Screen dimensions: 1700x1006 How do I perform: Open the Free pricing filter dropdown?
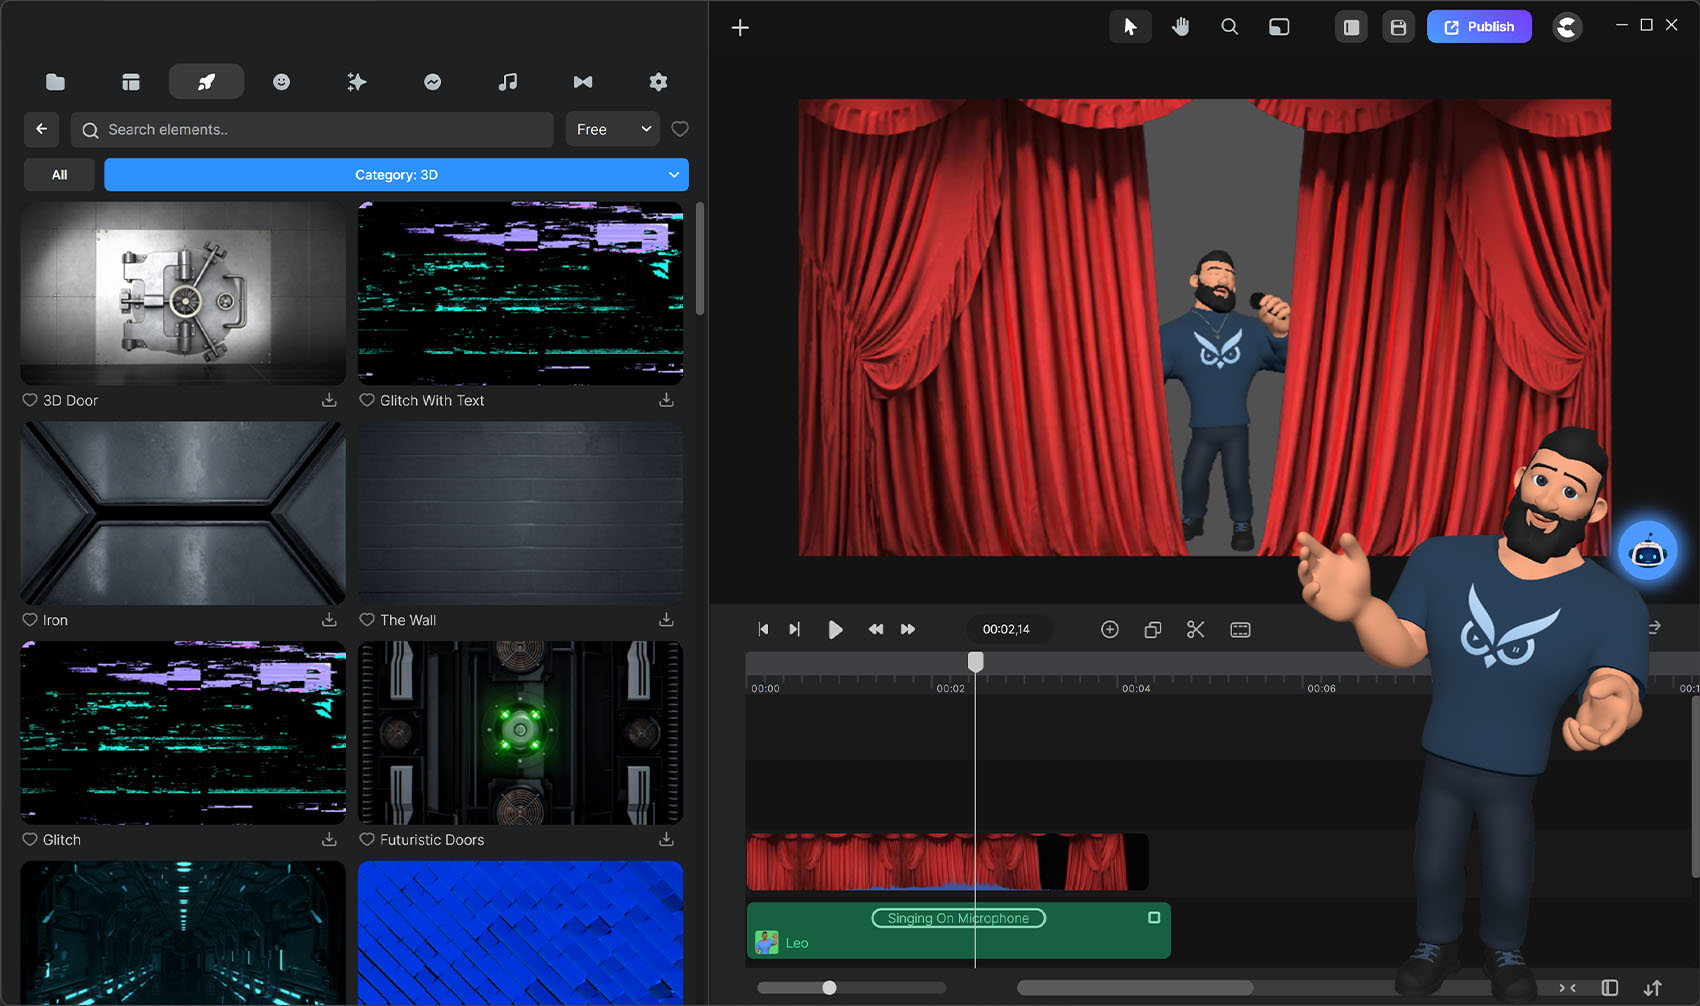tap(612, 129)
